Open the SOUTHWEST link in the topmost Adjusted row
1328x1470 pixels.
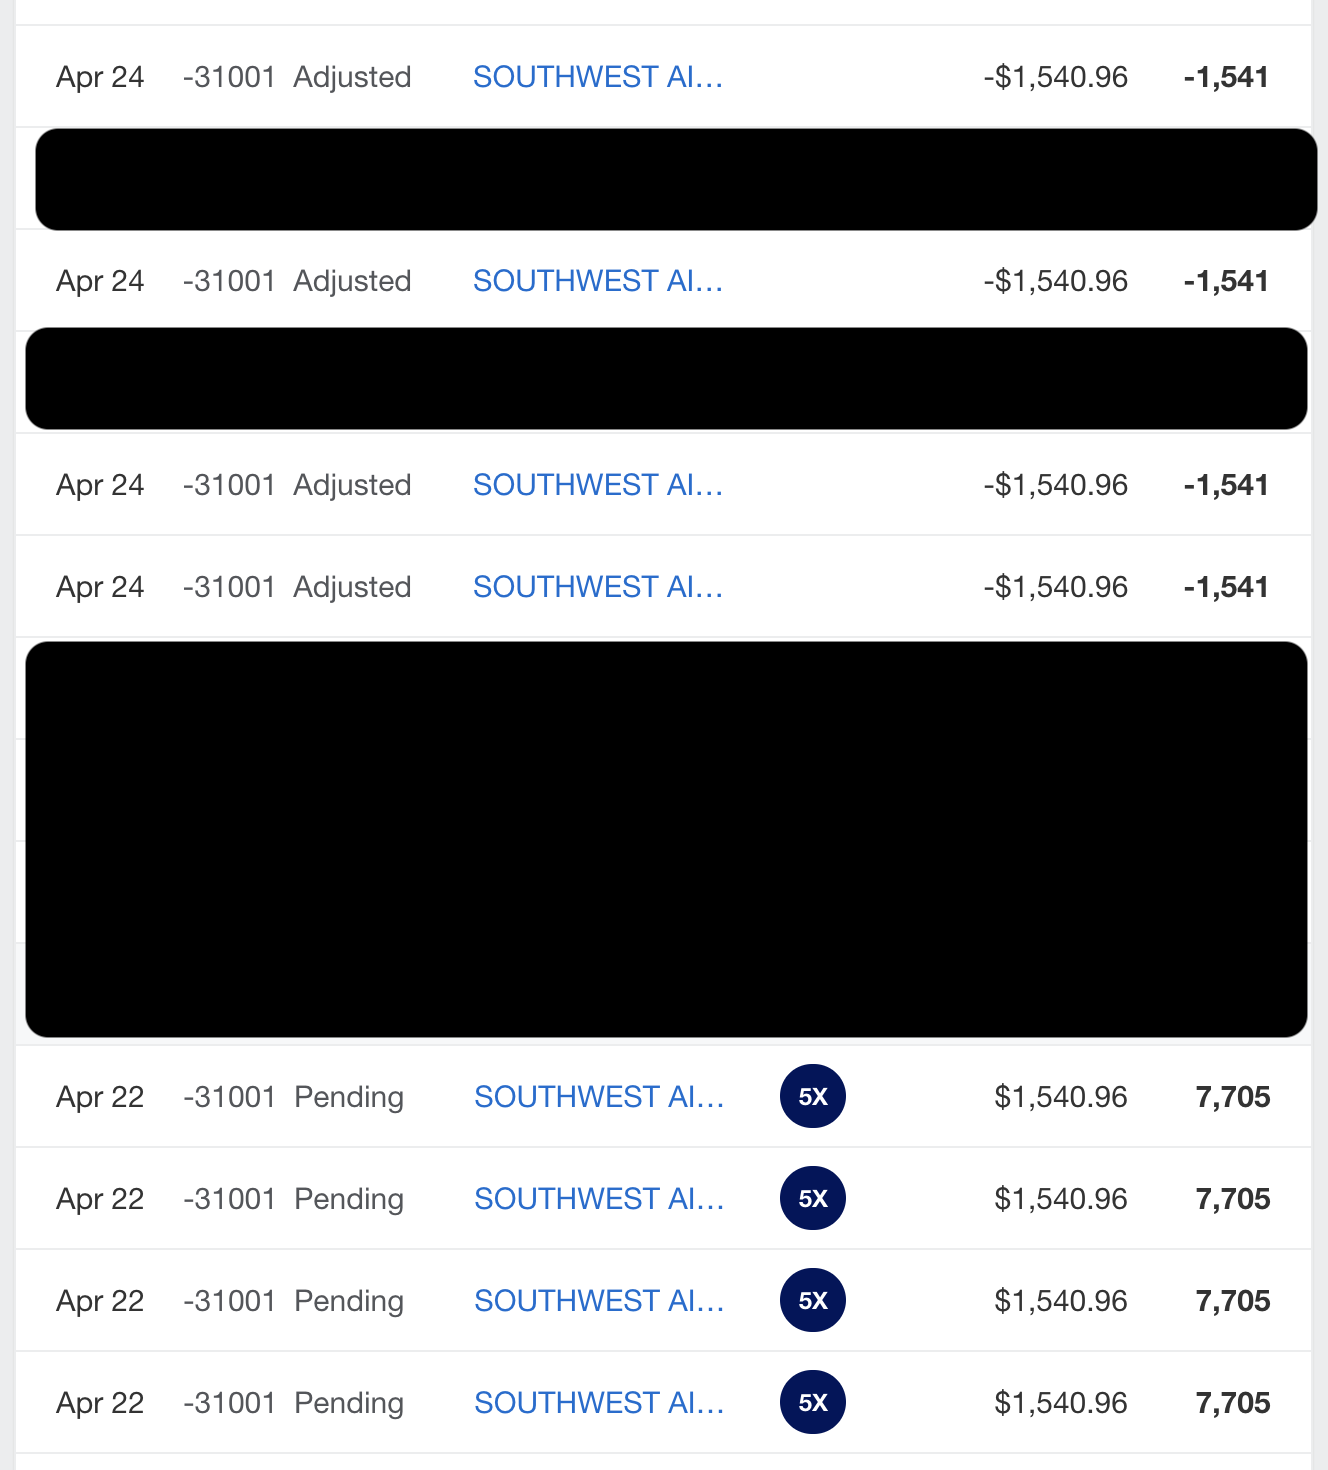click(597, 77)
